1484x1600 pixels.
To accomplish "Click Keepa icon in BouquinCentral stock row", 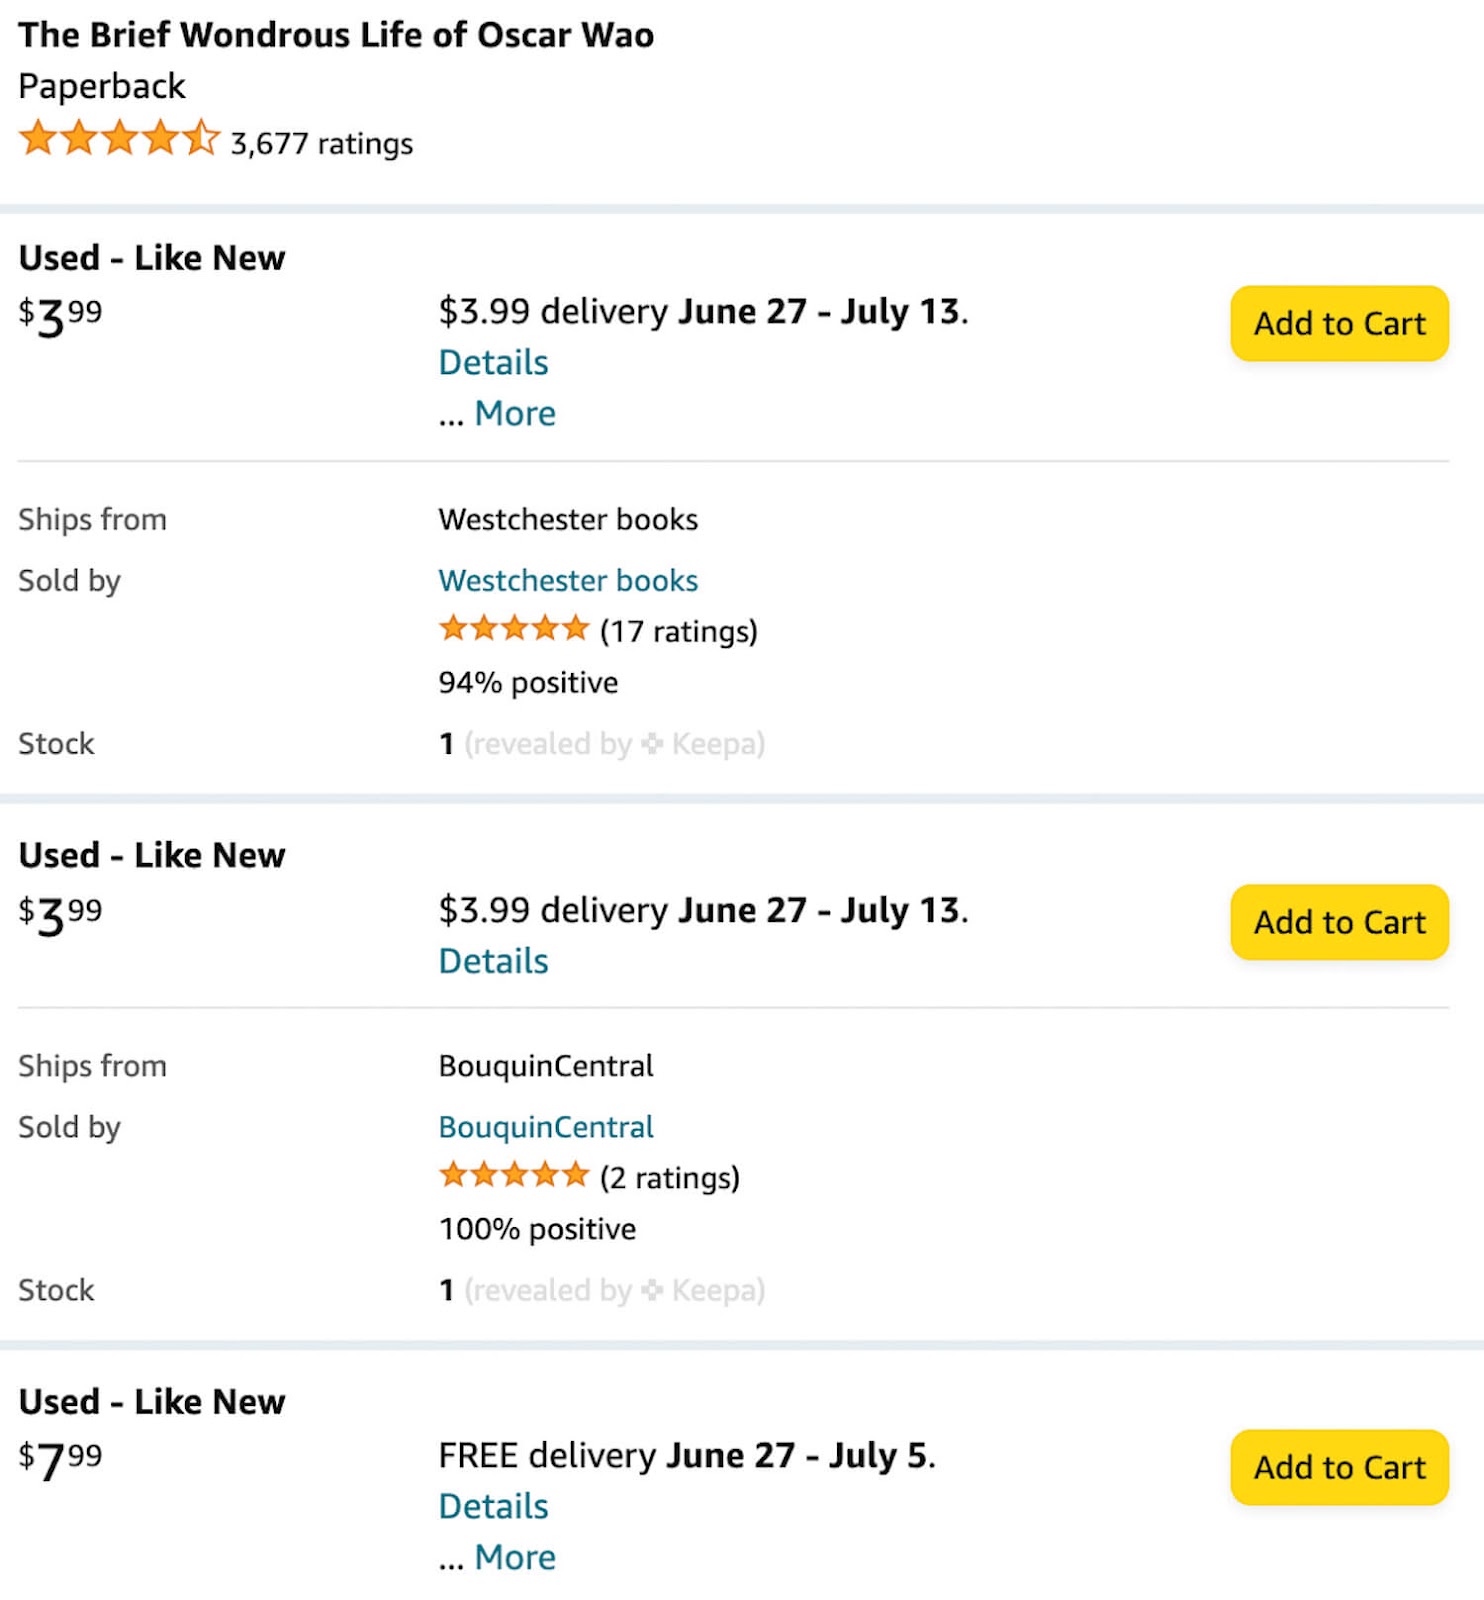I will coord(652,1290).
